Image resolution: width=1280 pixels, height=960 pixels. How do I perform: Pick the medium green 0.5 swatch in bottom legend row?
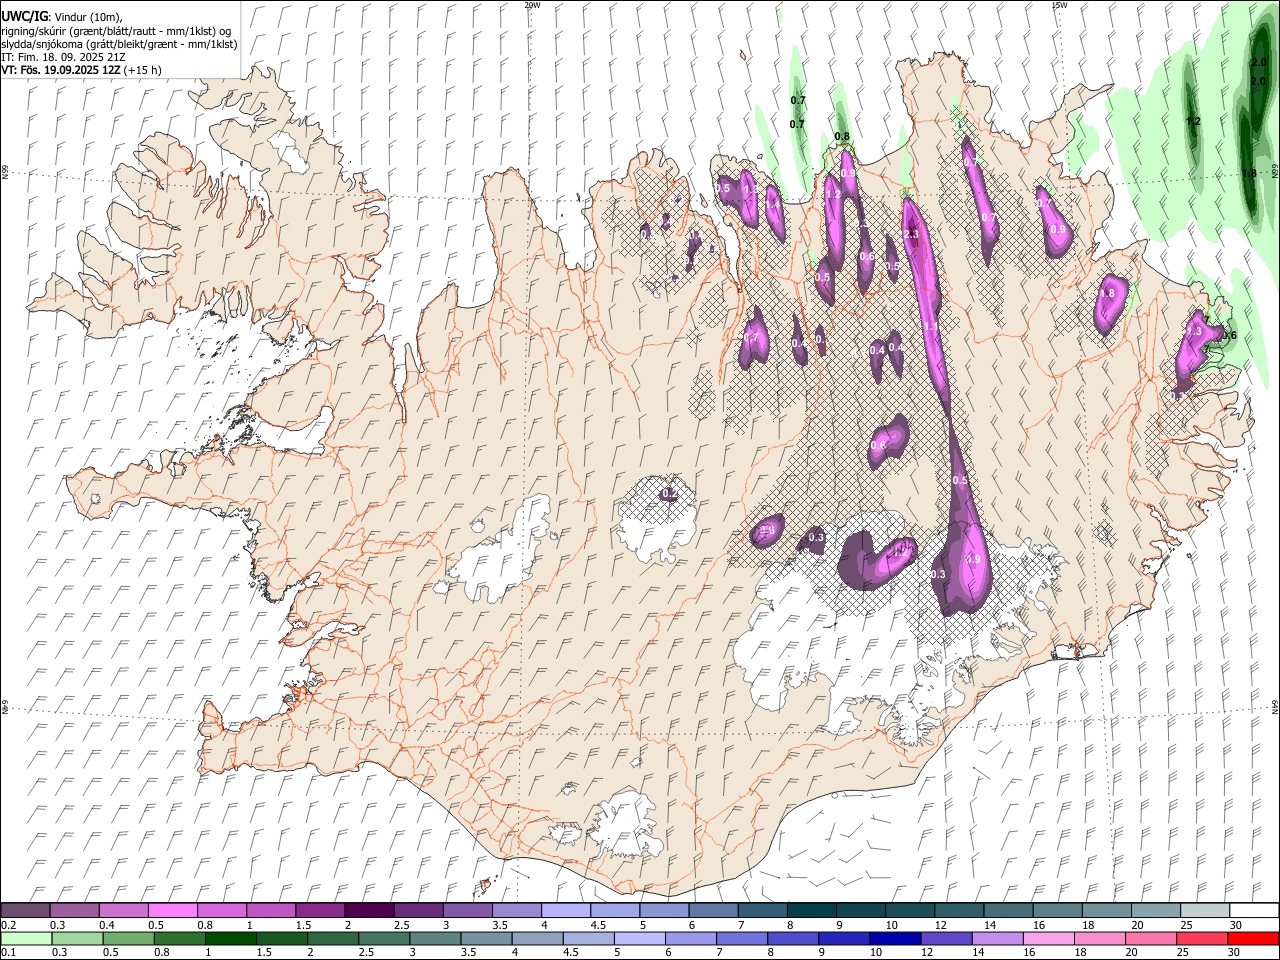coord(128,938)
